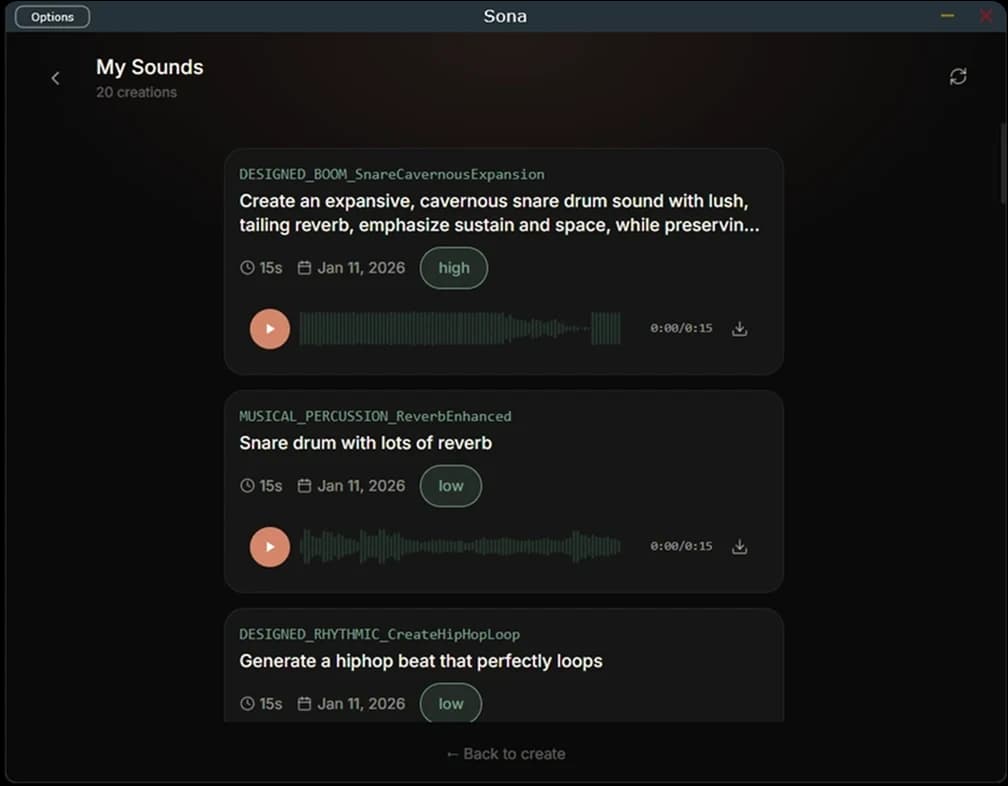This screenshot has width=1008, height=786.
Task: Click the 15s duration on SnareCavernousExpansion card
Action: point(262,268)
